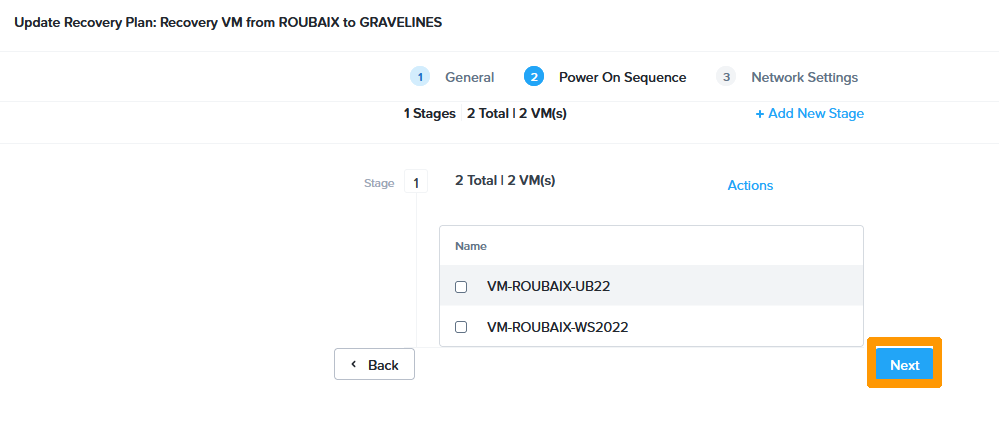999x440 pixels.
Task: Click the VM-ROUBAIX-UB22 name text
Action: 548,286
